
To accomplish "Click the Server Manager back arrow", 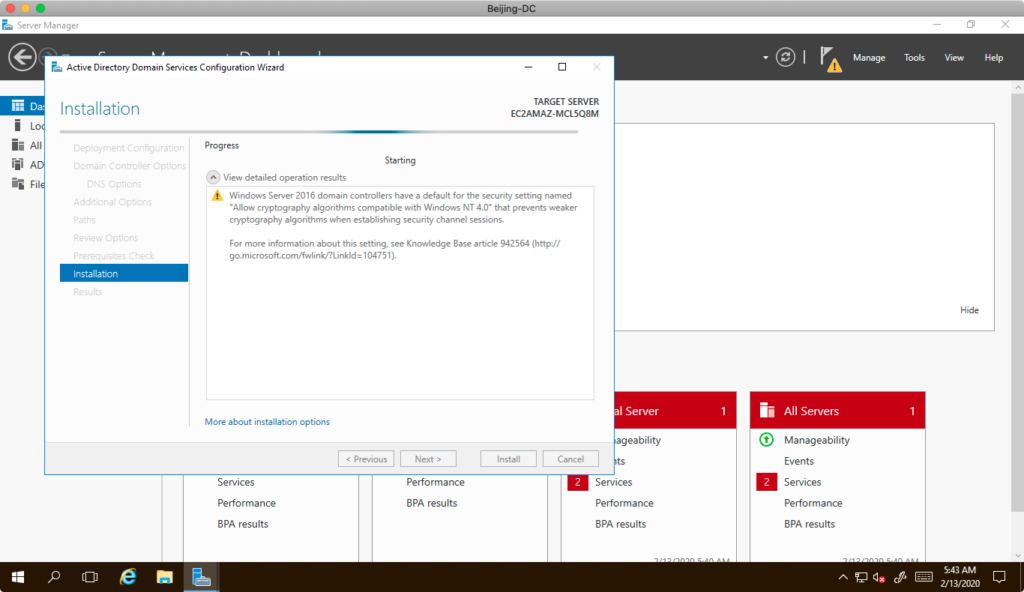I will pyautogui.click(x=22, y=57).
